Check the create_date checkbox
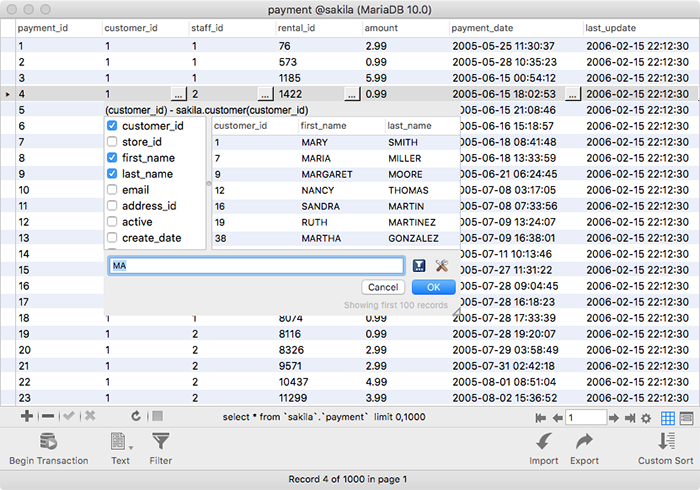Screen dimensions: 700x490 tap(112, 237)
